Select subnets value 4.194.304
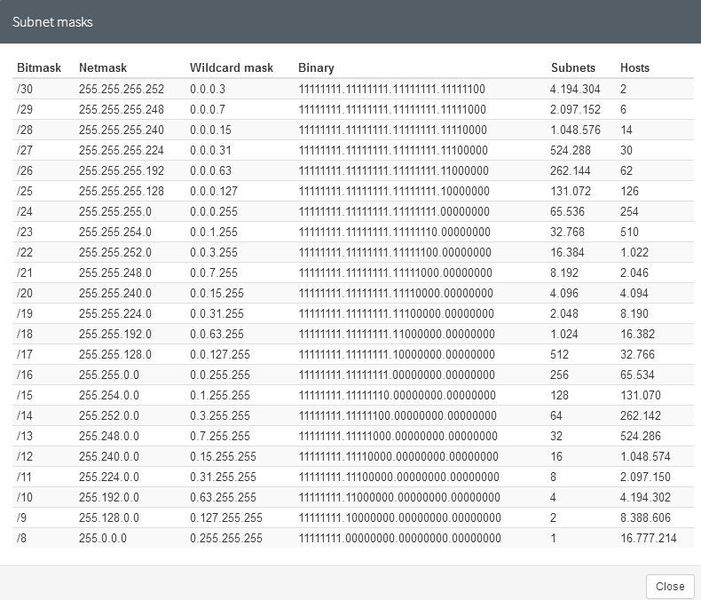Screen dimensions: 701x600 (575, 89)
